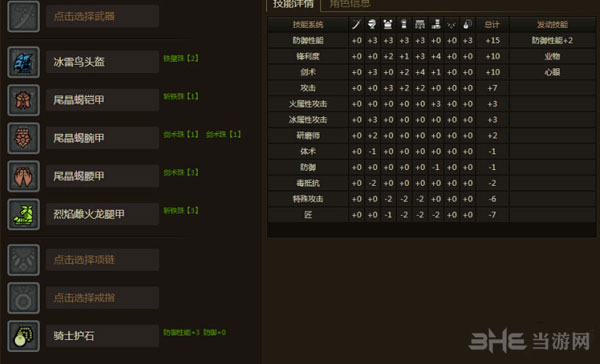Click the 防御性能+3 text beside 骑士护石
Viewport: 600px width, 364px height.
[181, 332]
